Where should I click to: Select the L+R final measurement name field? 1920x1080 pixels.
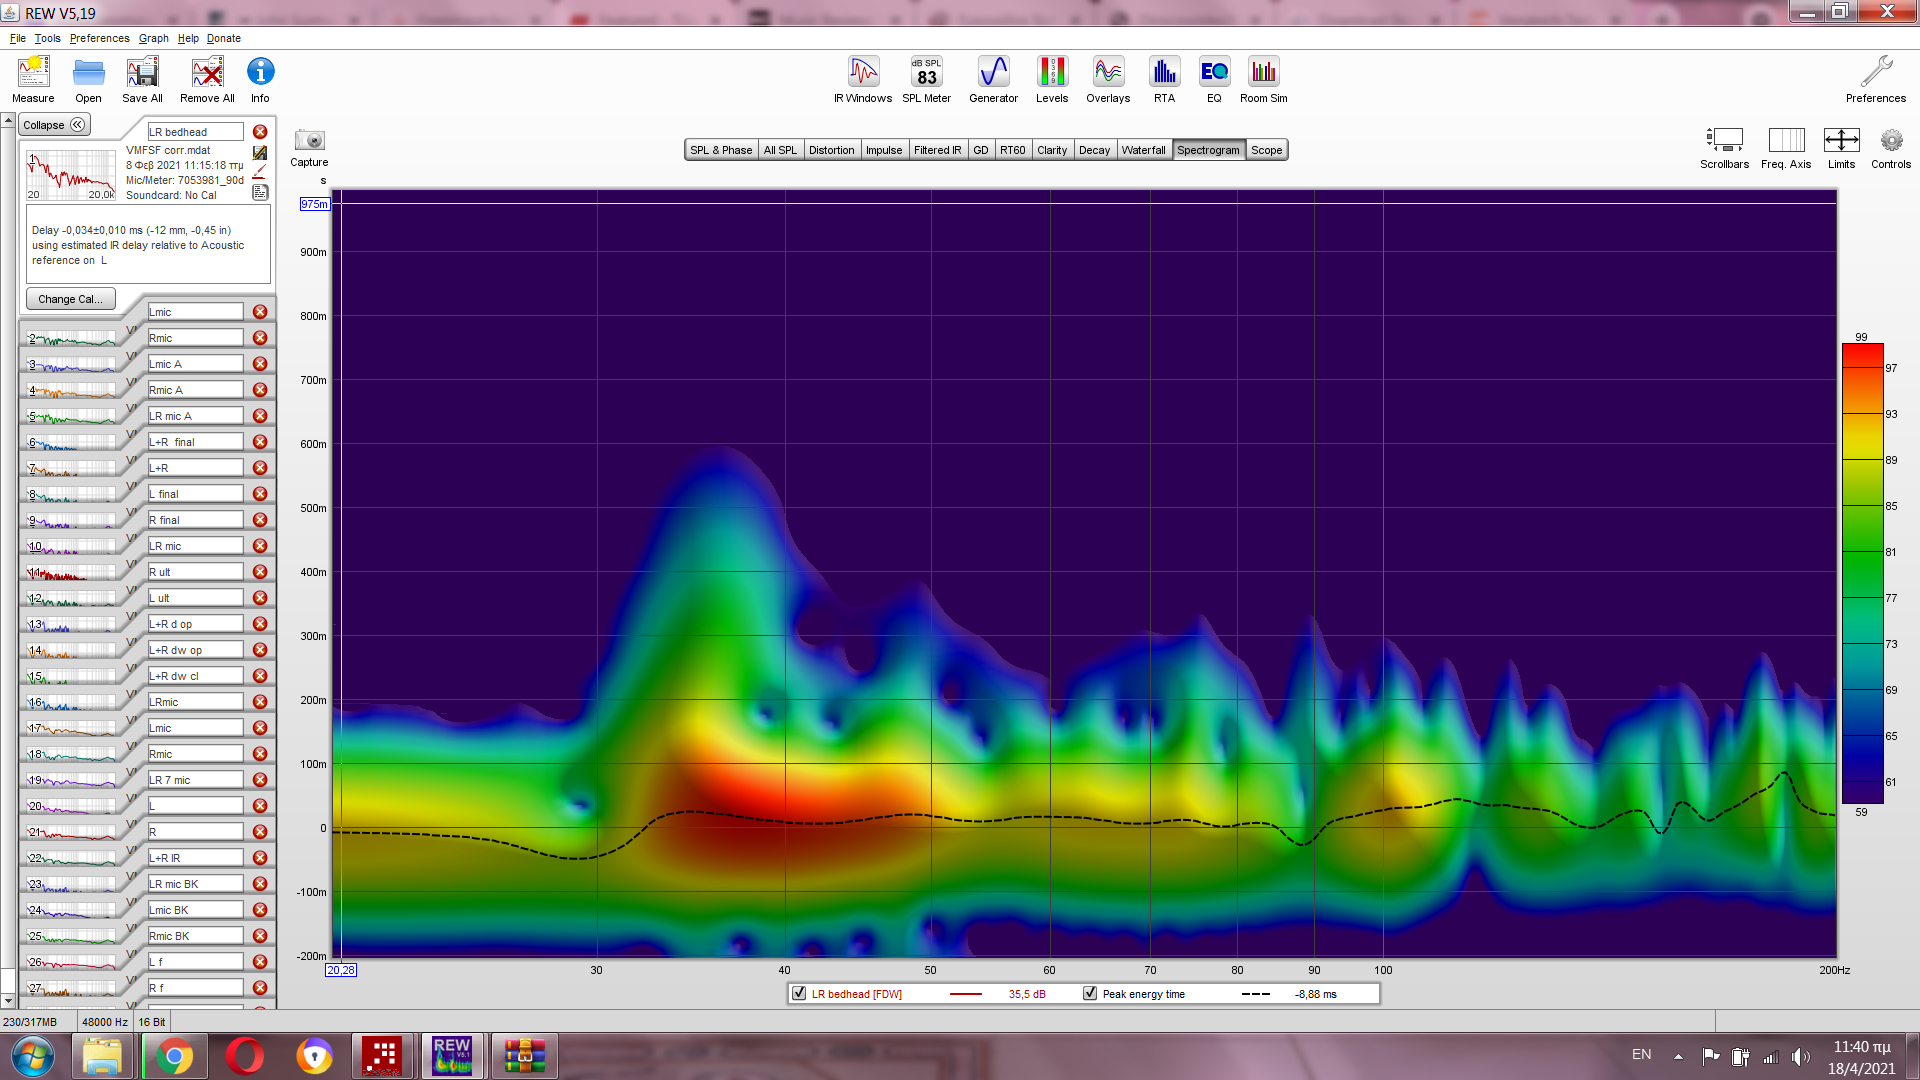pyautogui.click(x=195, y=442)
